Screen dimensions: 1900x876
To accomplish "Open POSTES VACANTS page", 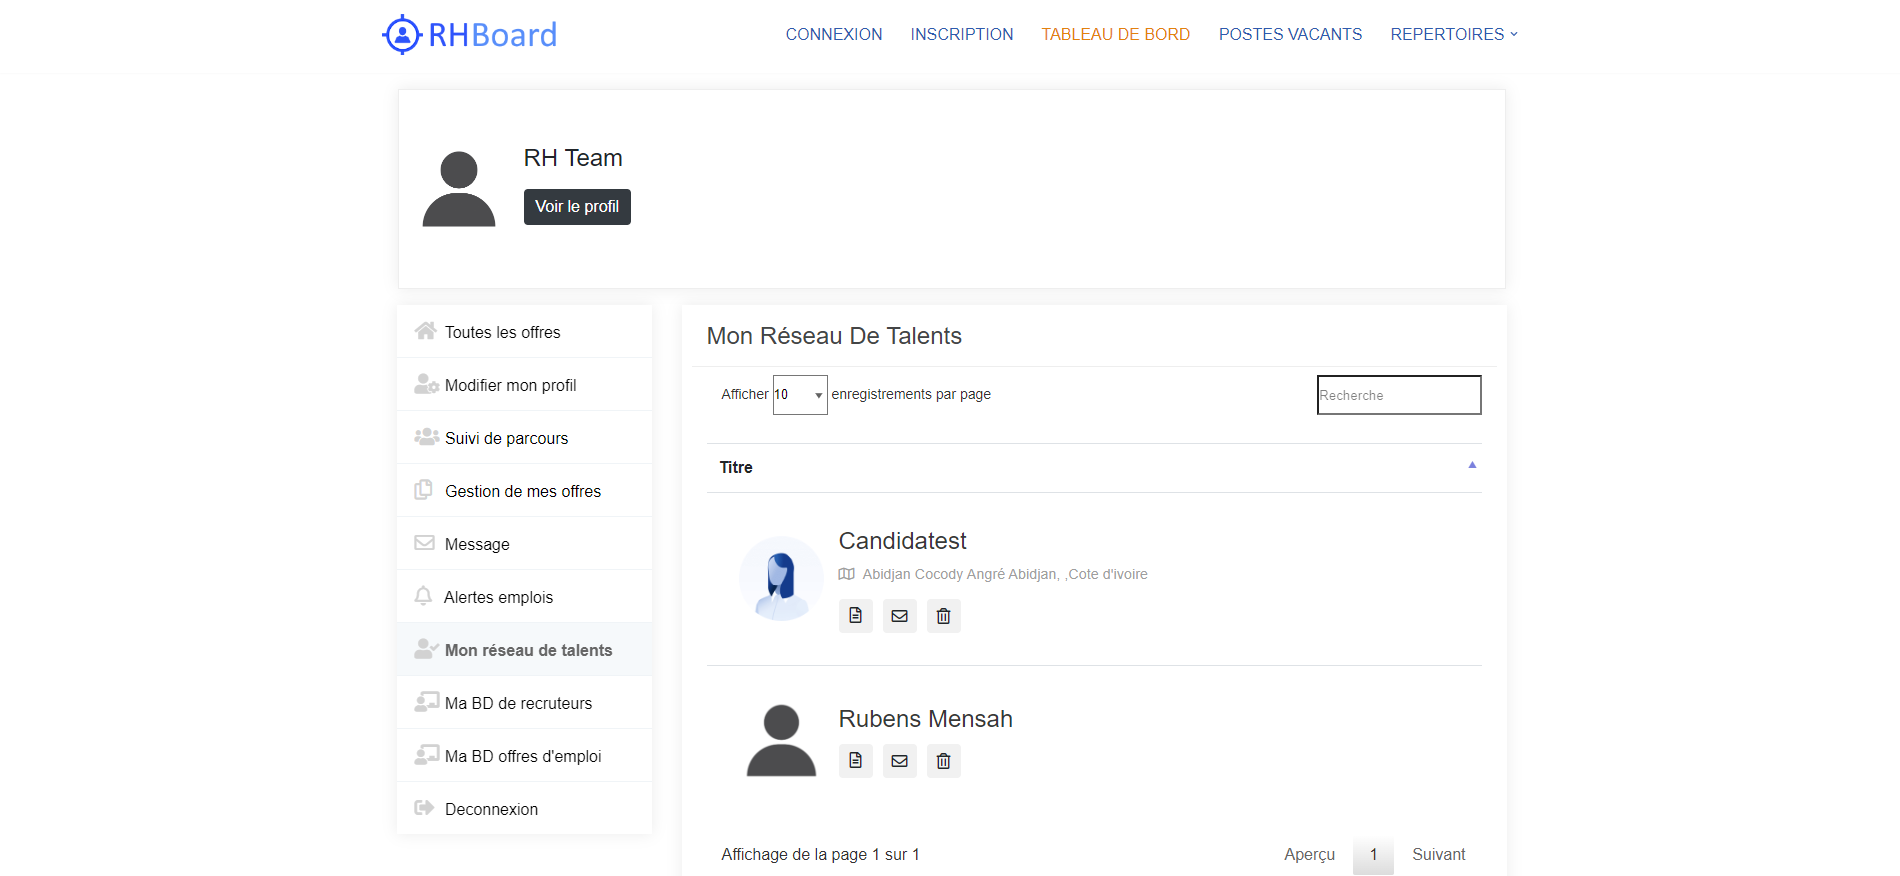I will tap(1290, 34).
